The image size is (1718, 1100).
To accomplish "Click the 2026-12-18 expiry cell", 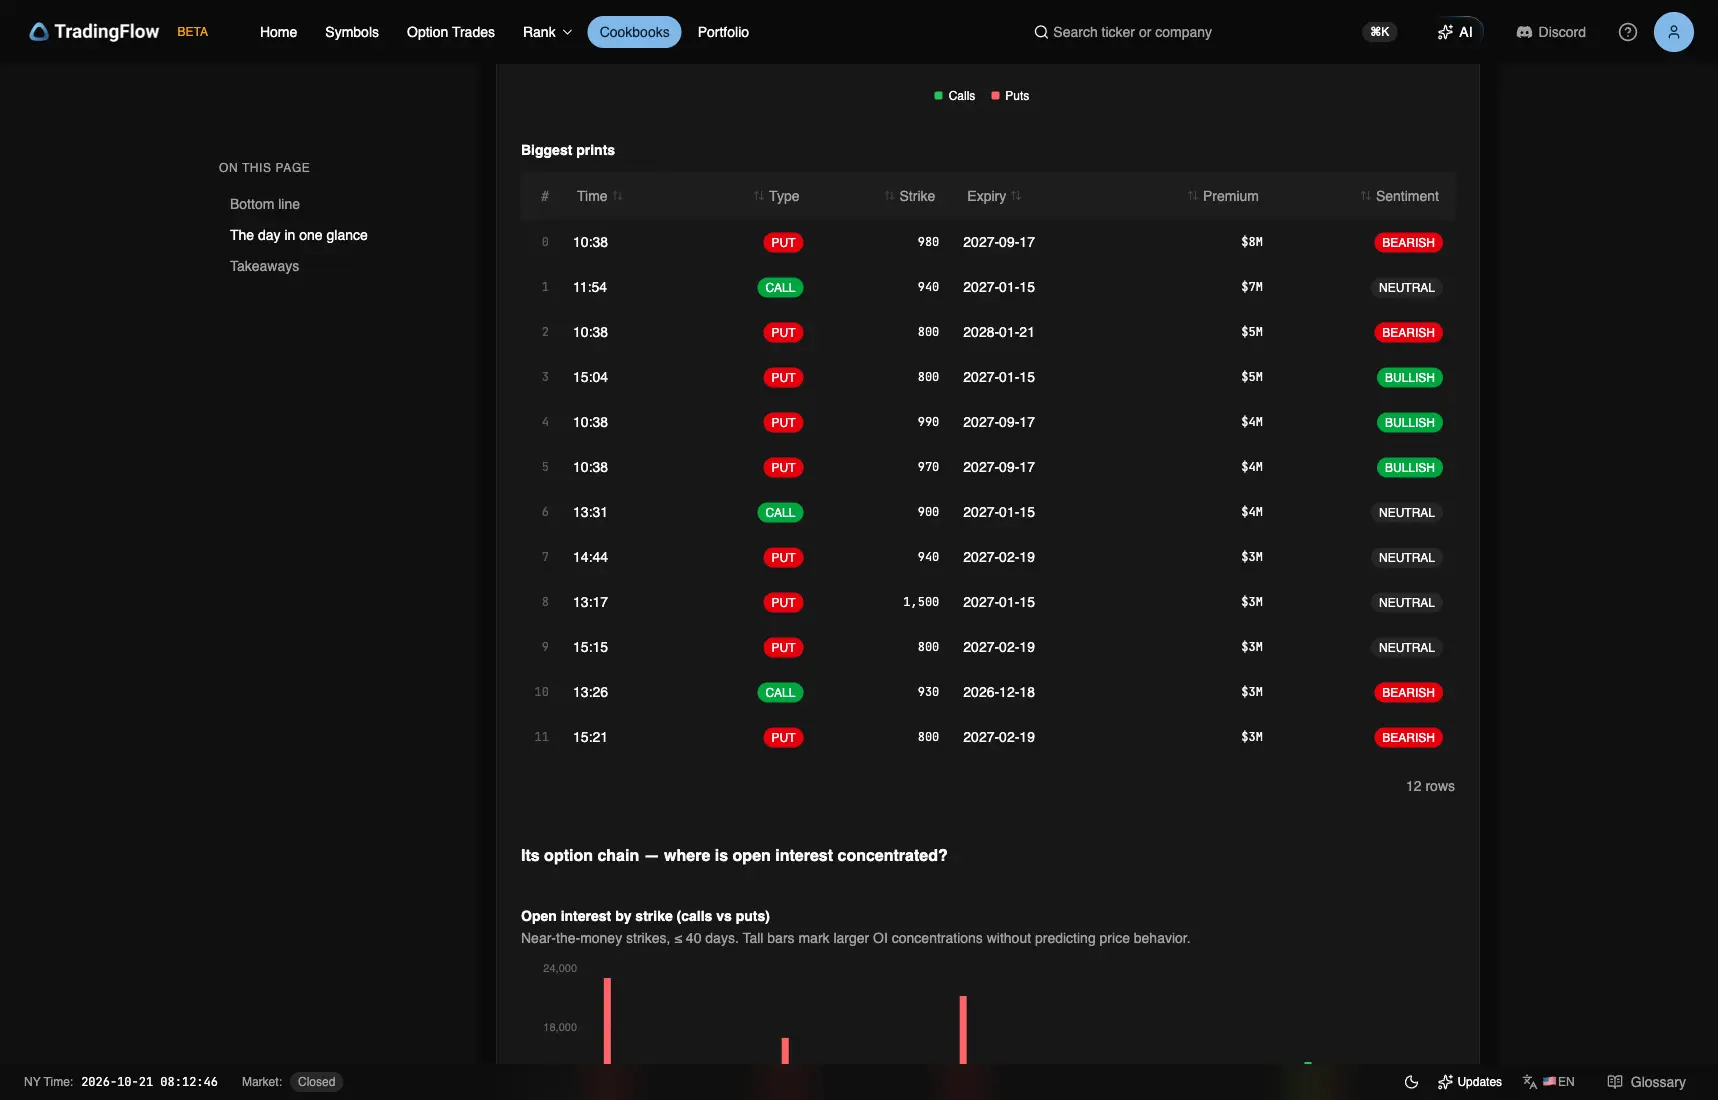I will pyautogui.click(x=999, y=692).
